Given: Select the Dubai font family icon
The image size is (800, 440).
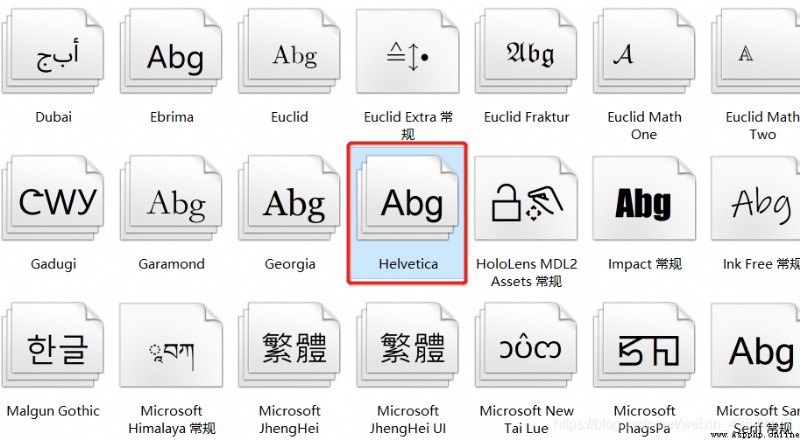Looking at the screenshot, I should click(x=53, y=51).
